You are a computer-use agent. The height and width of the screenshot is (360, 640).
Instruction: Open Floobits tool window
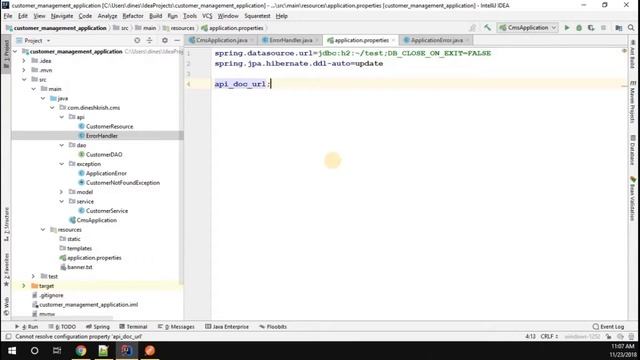point(273,327)
